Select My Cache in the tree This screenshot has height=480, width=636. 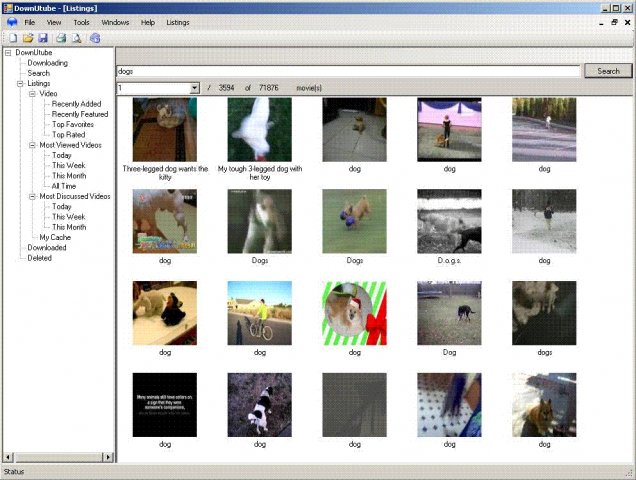(x=55, y=237)
